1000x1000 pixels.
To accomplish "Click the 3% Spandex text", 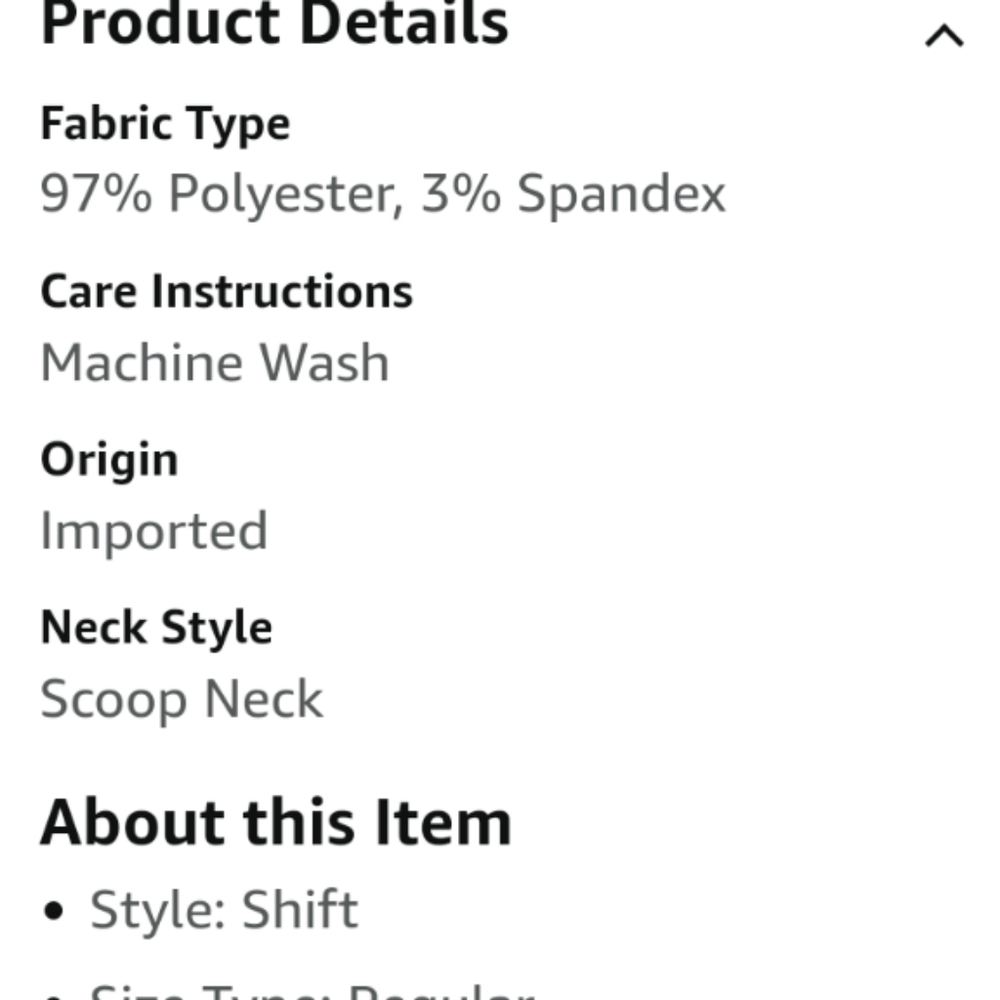I will (x=573, y=193).
